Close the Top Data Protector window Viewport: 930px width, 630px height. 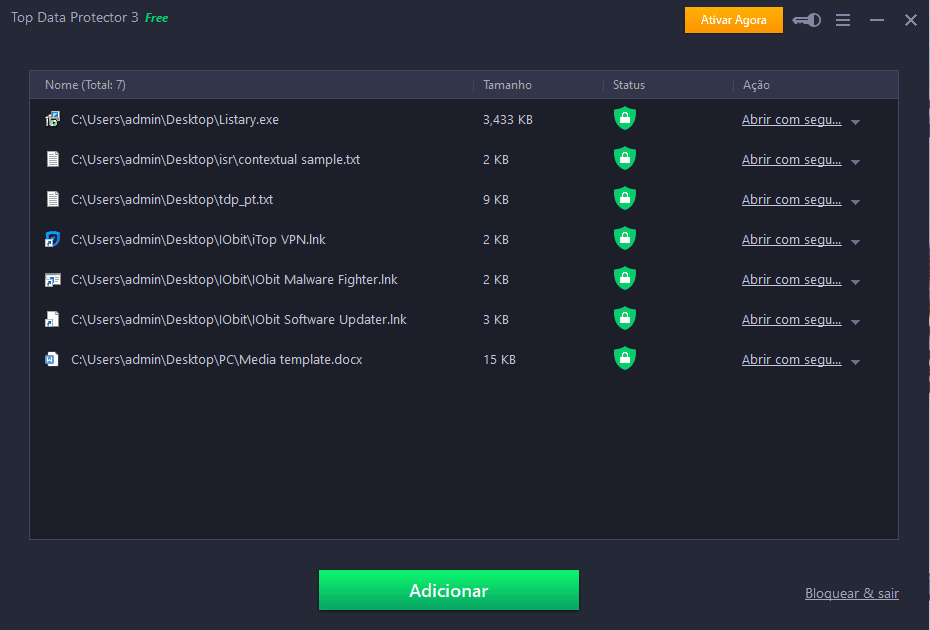click(911, 20)
